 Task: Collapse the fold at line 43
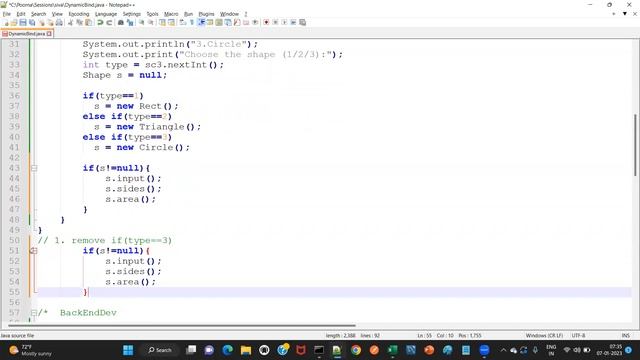pos(34,168)
